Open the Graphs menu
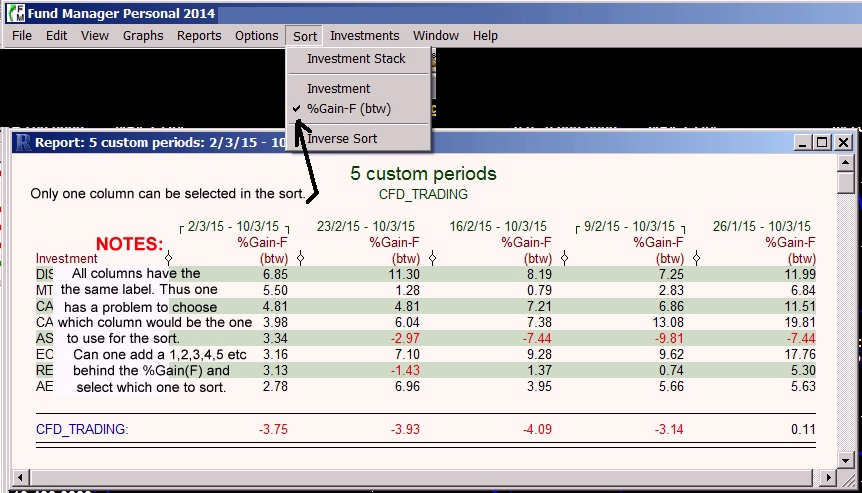This screenshot has width=862, height=493. point(143,36)
